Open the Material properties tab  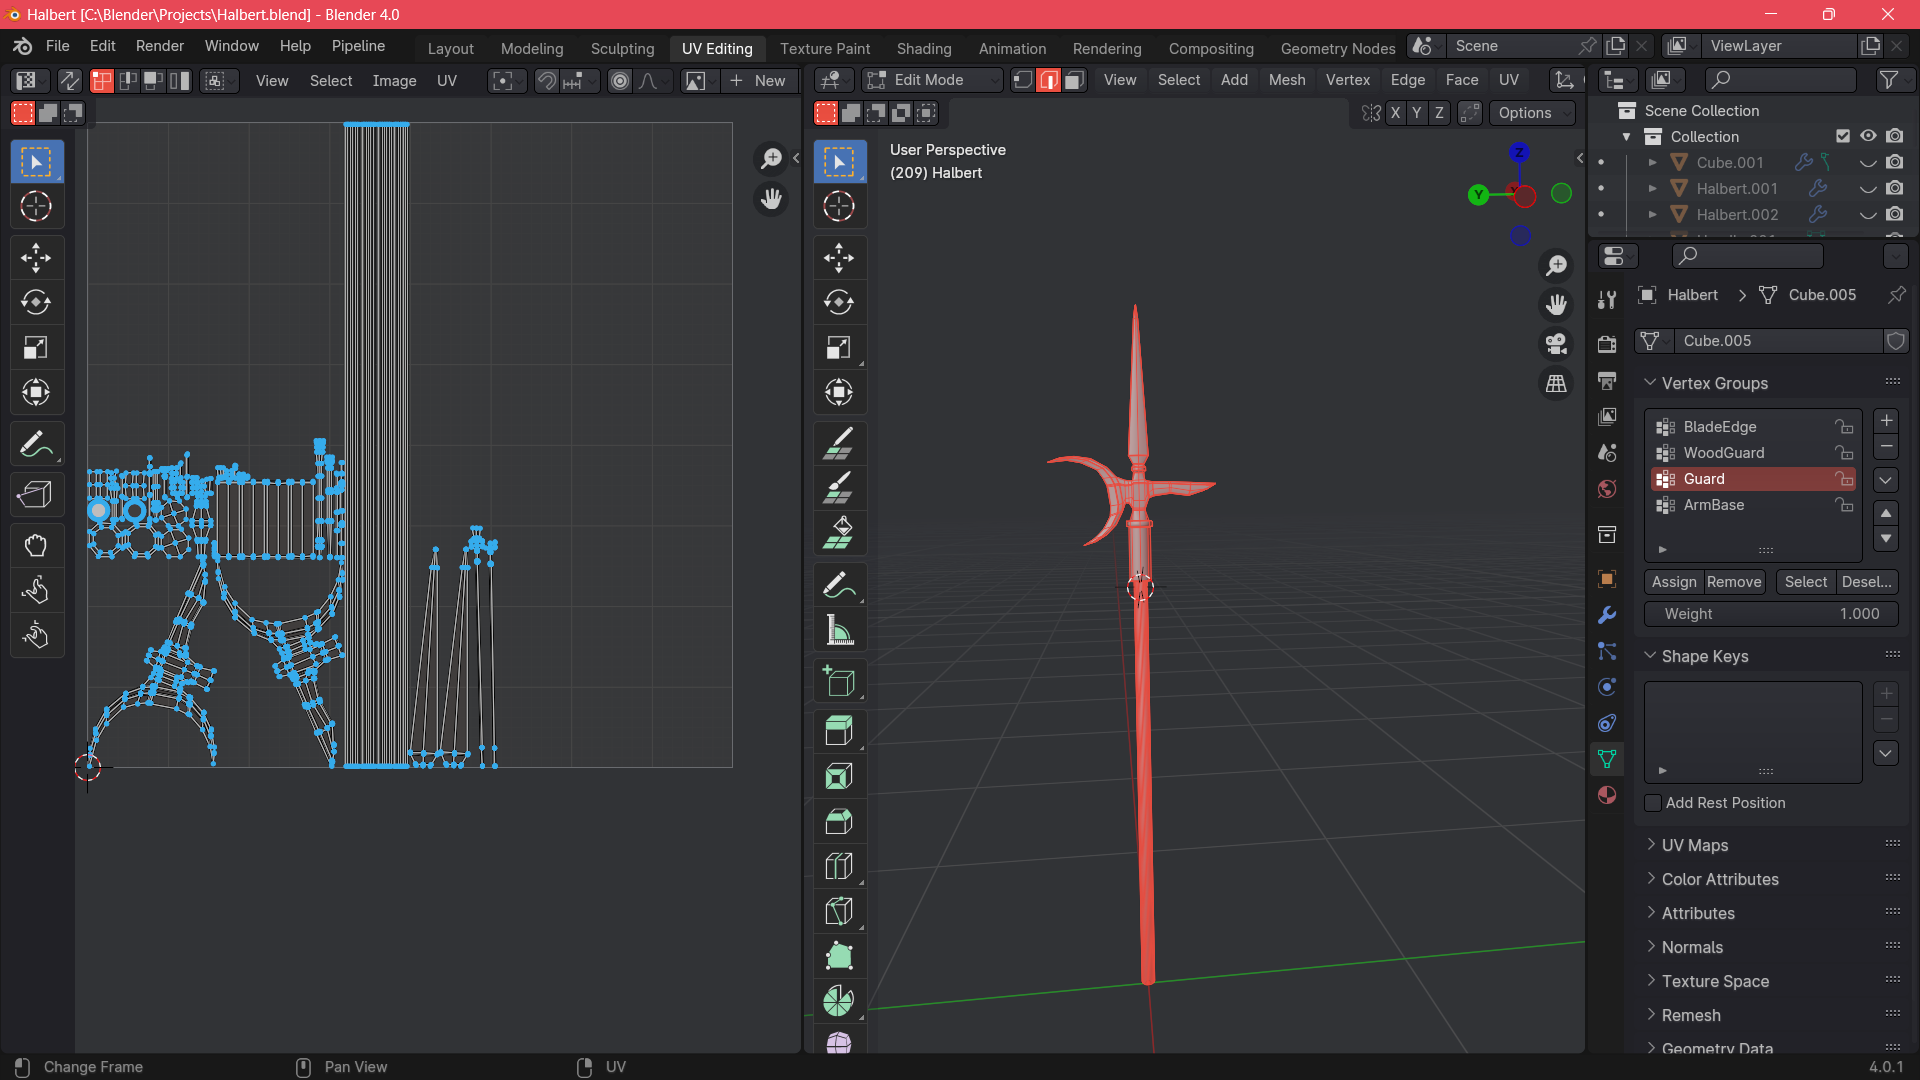point(1607,795)
